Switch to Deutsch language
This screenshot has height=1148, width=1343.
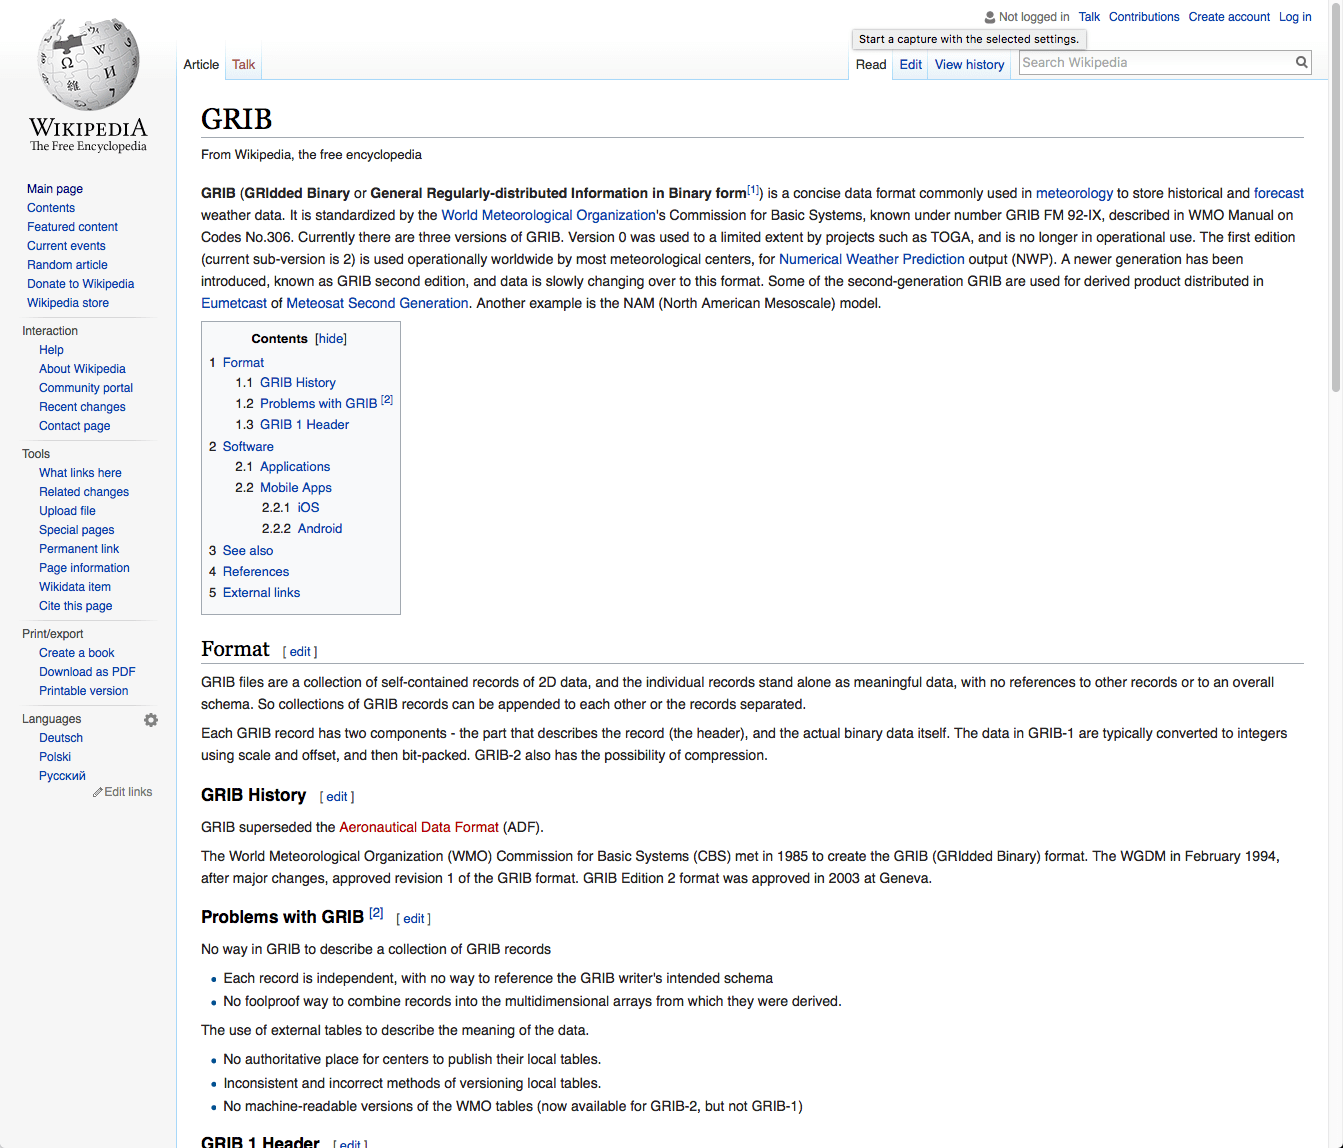point(61,738)
